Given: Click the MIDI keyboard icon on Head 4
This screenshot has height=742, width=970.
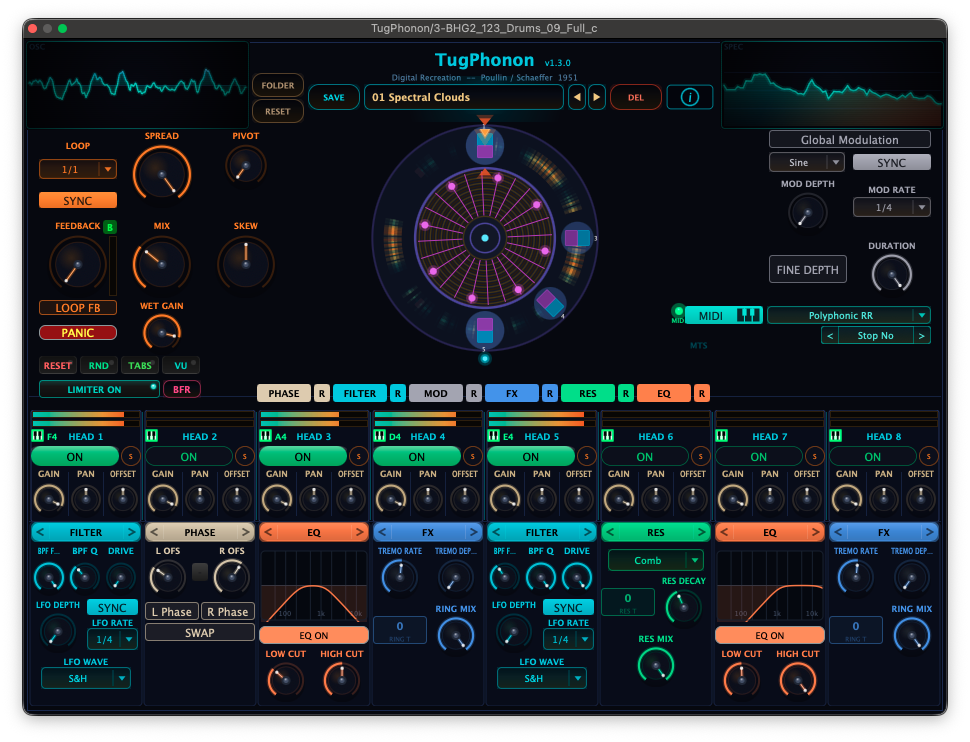Looking at the screenshot, I should tap(379, 436).
